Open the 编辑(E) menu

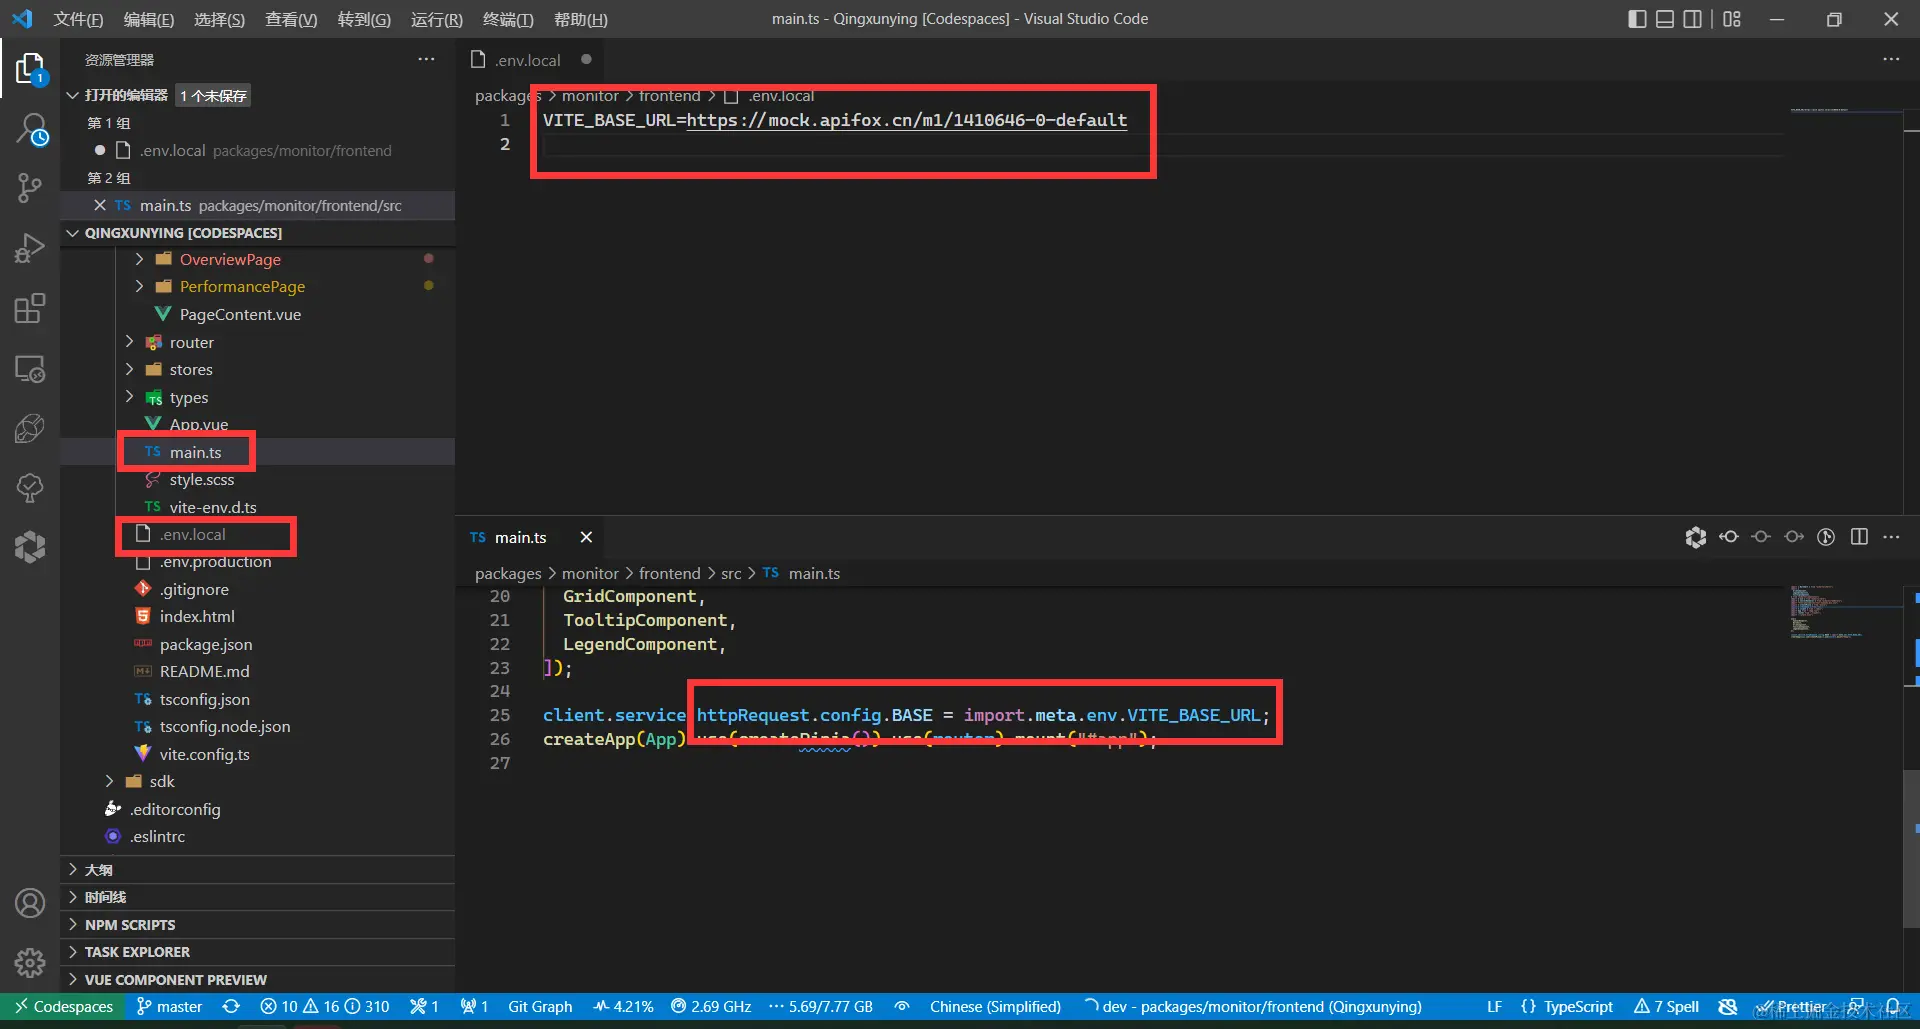point(149,19)
